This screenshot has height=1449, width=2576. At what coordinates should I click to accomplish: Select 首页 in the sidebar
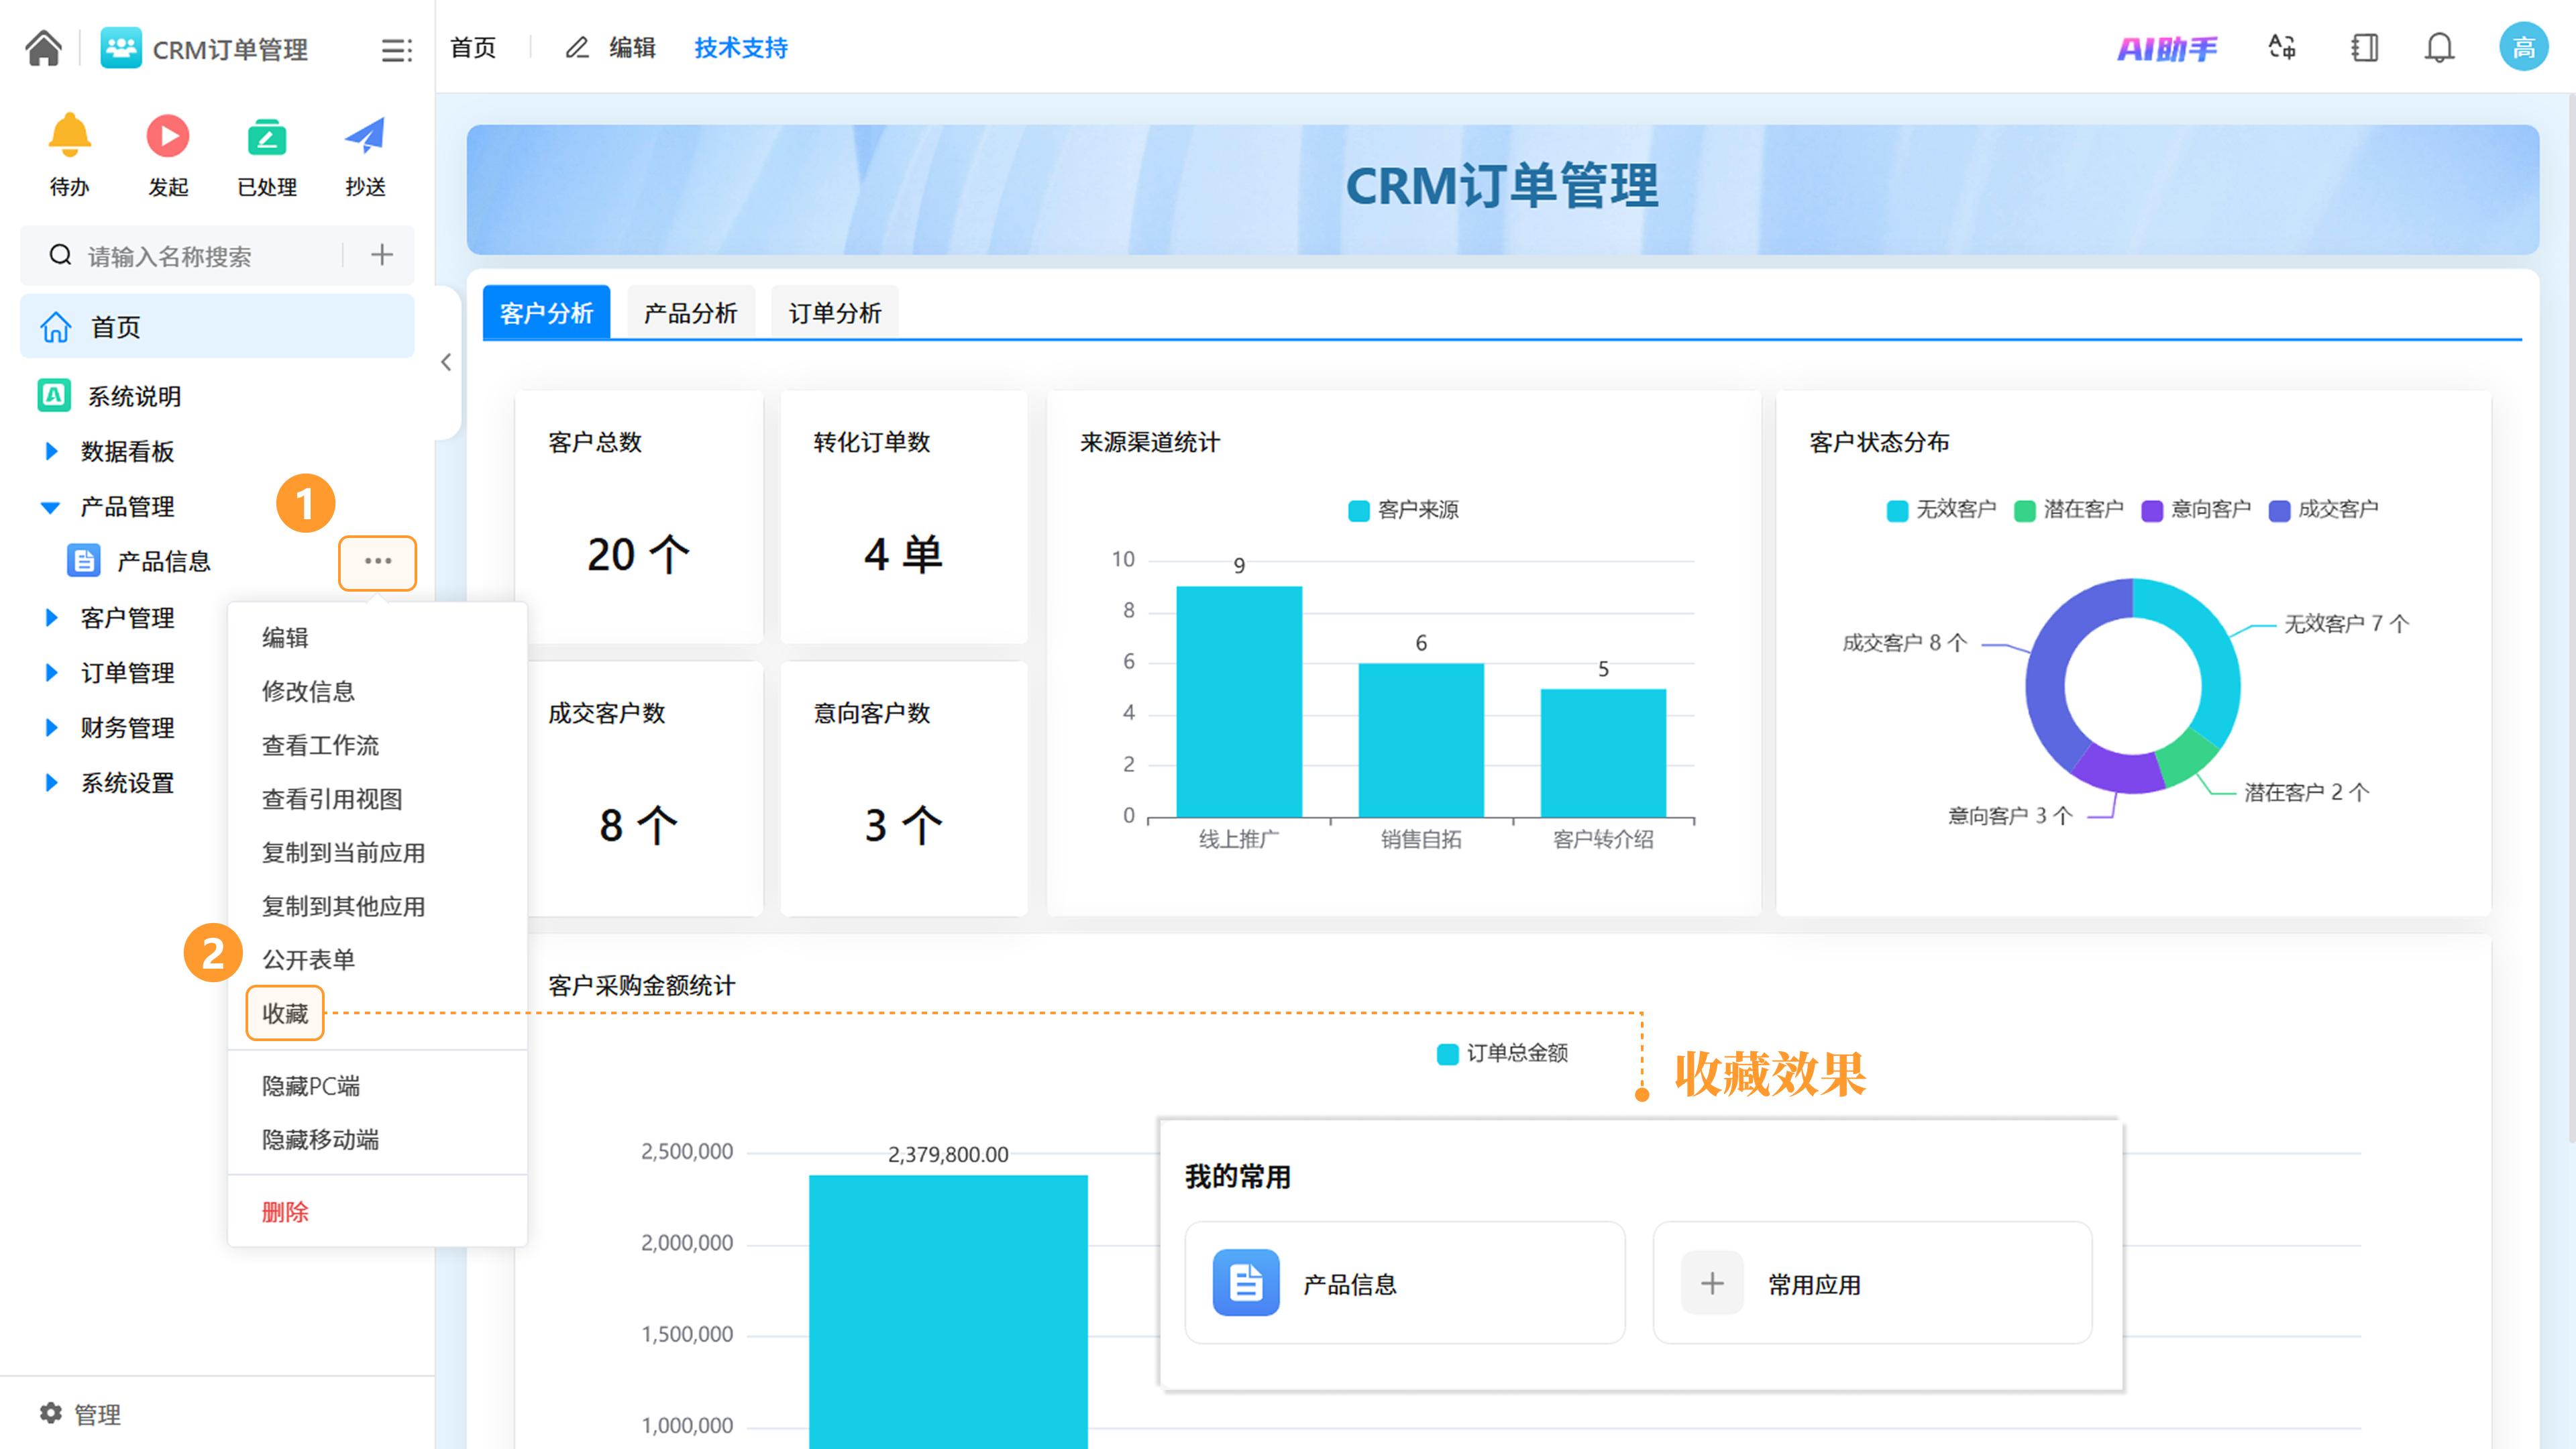[217, 326]
